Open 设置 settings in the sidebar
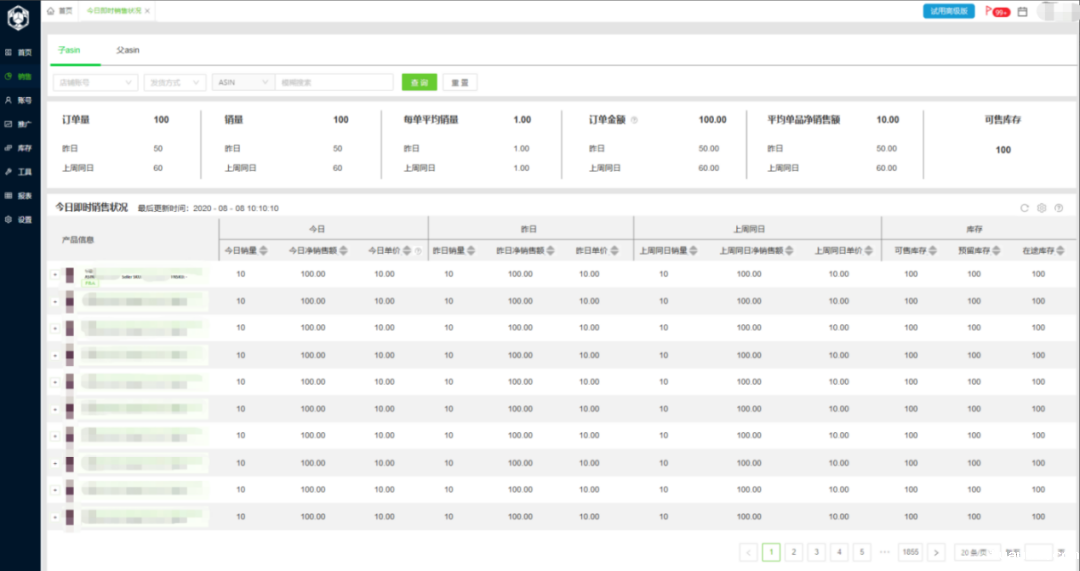This screenshot has height=571, width=1080. (19, 220)
